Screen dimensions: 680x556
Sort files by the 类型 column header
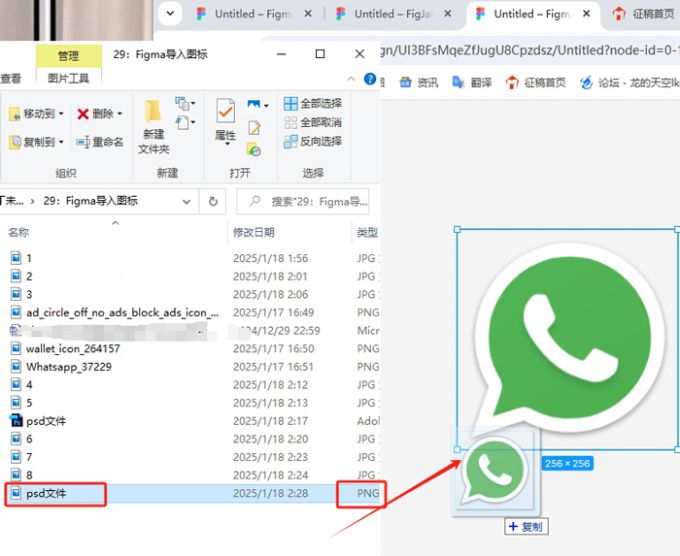coord(367,232)
